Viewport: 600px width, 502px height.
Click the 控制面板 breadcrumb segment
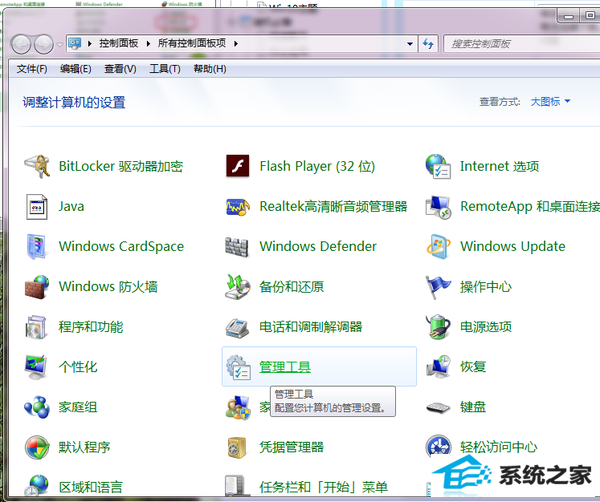[119, 44]
